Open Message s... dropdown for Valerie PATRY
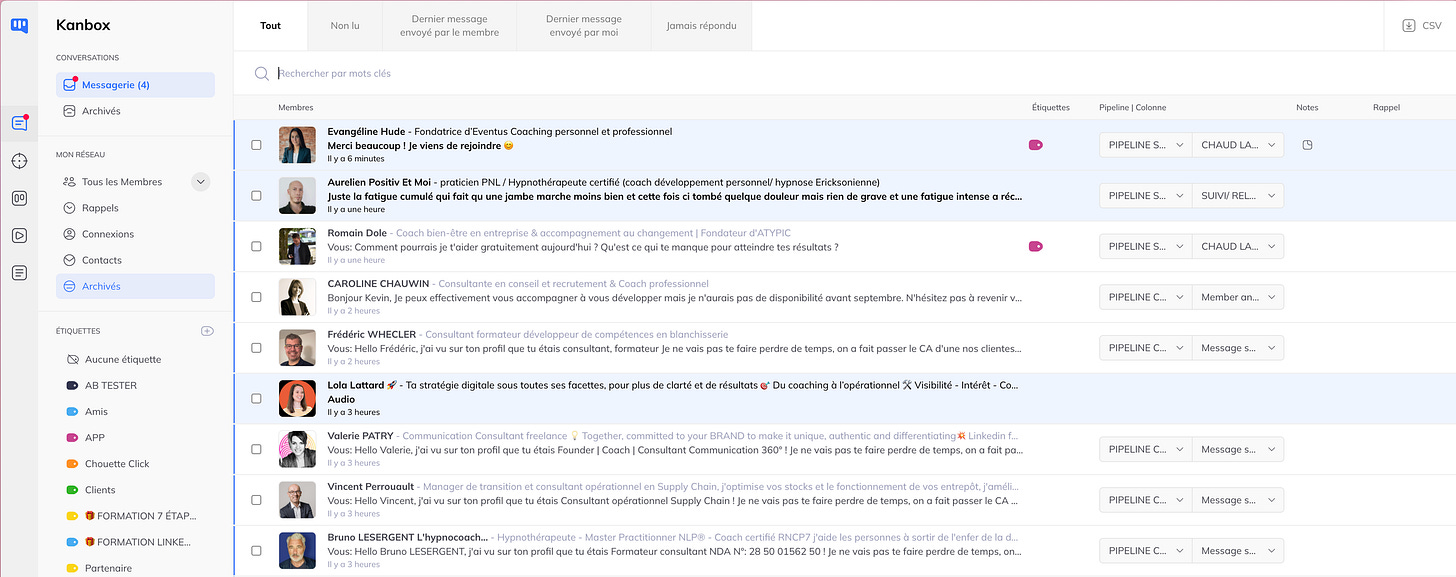 1238,449
